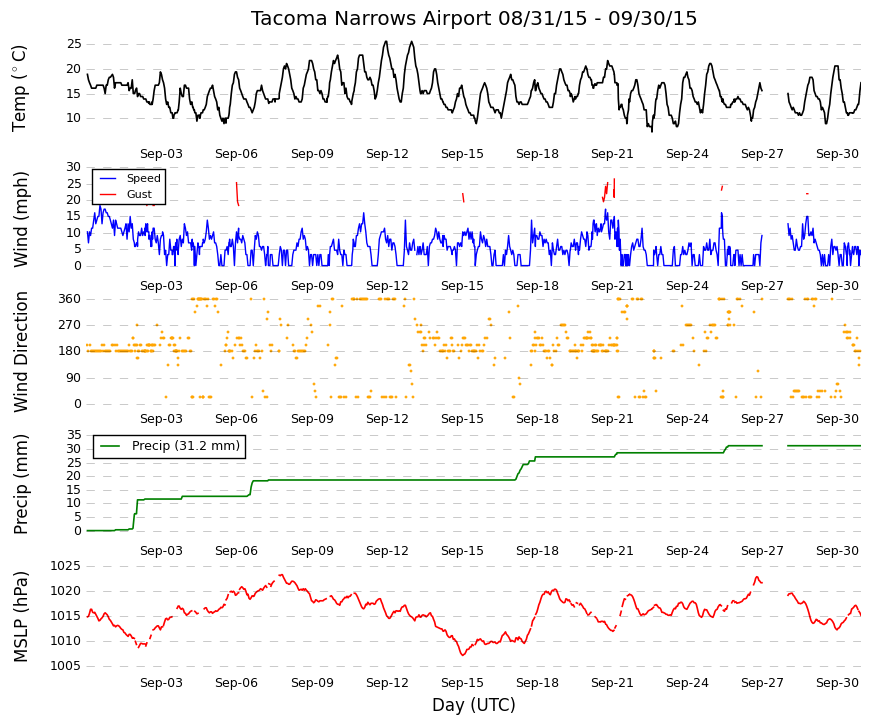Click the MSLP (hPa) axis label
The image size is (871, 725).
point(20,617)
